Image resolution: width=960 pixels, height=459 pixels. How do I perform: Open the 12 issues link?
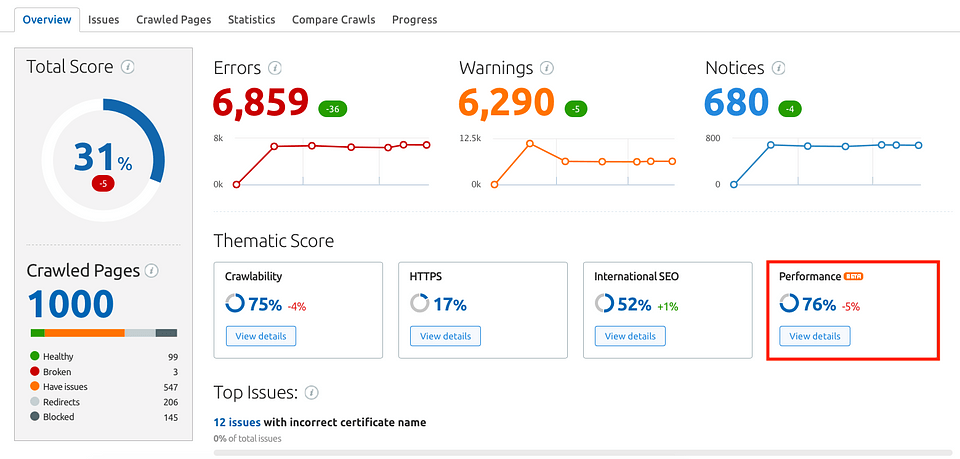click(x=237, y=422)
